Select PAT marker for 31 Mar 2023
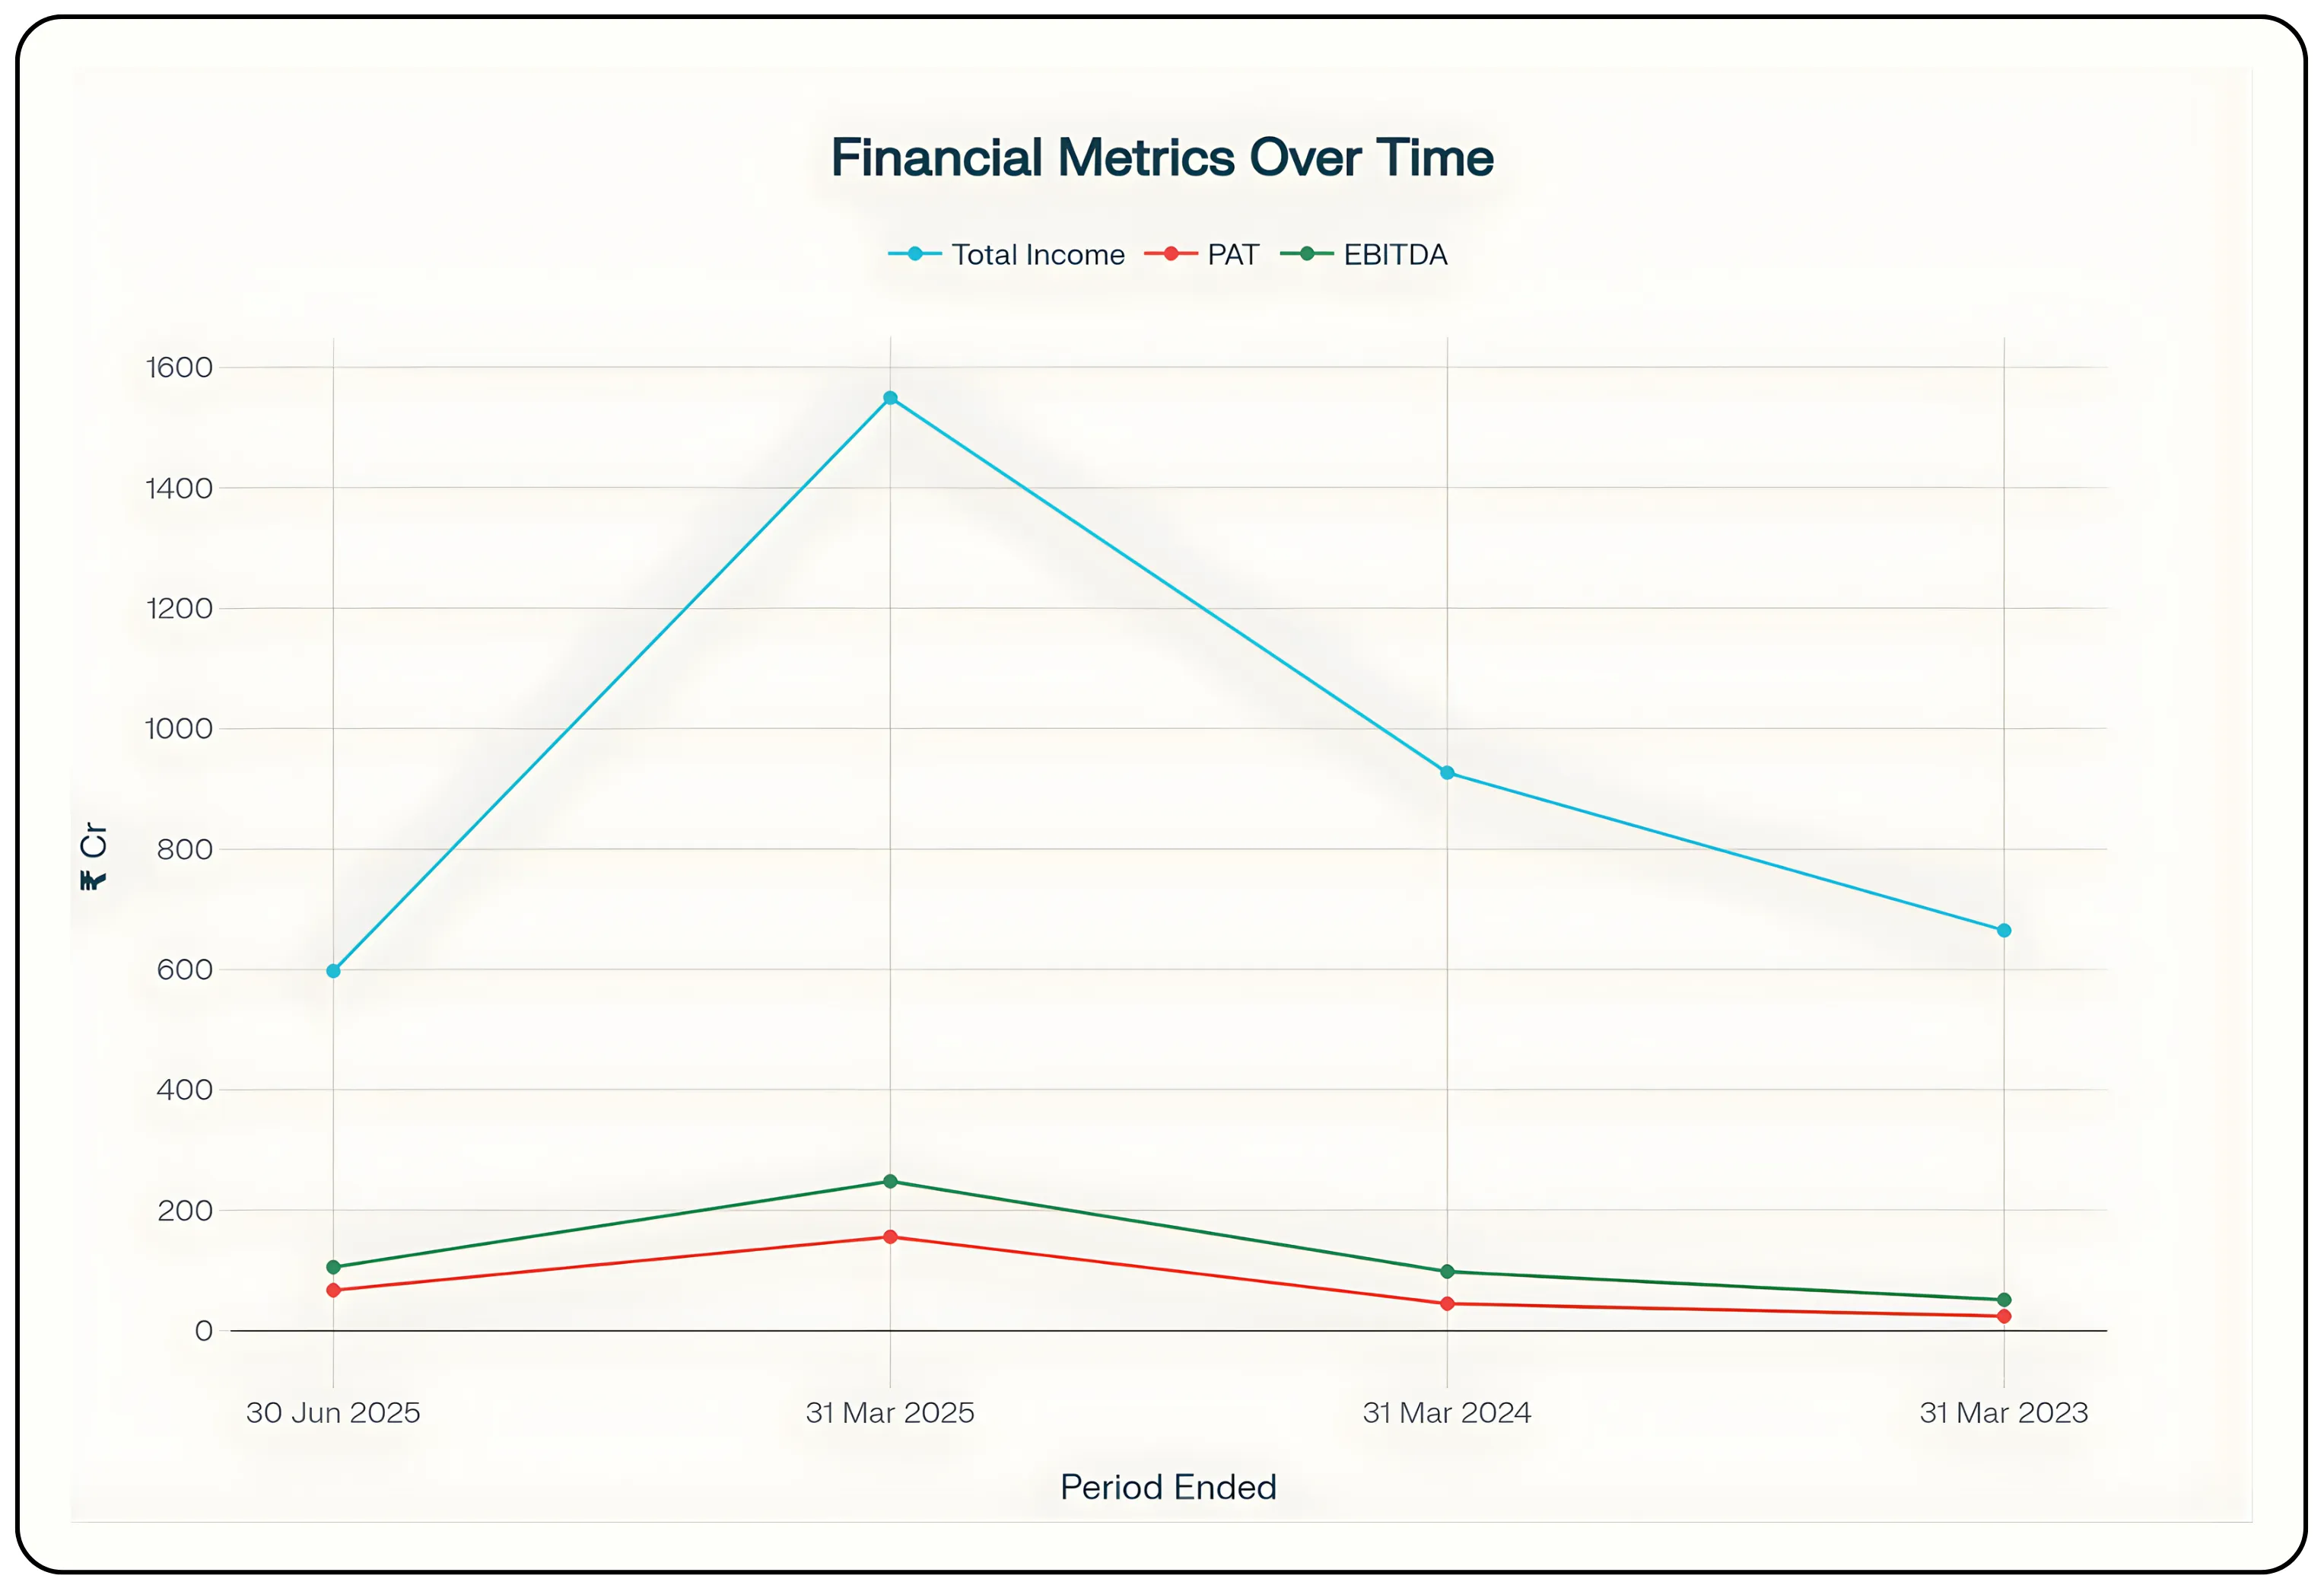The image size is (2324, 1585). click(x=2004, y=1317)
